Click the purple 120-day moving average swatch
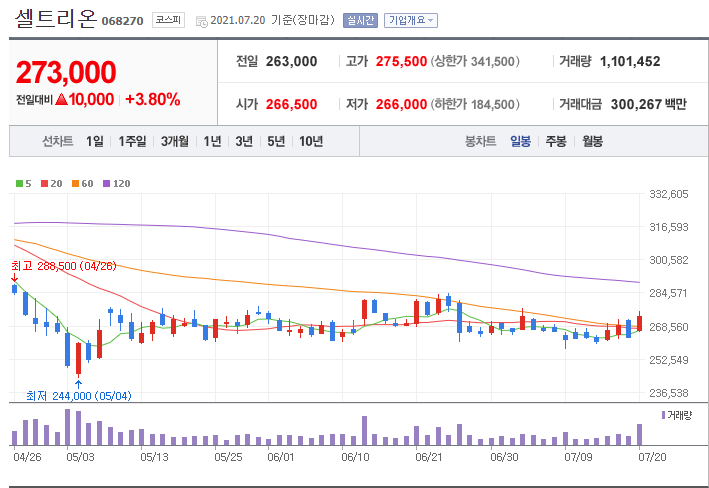 pyautogui.click(x=107, y=184)
